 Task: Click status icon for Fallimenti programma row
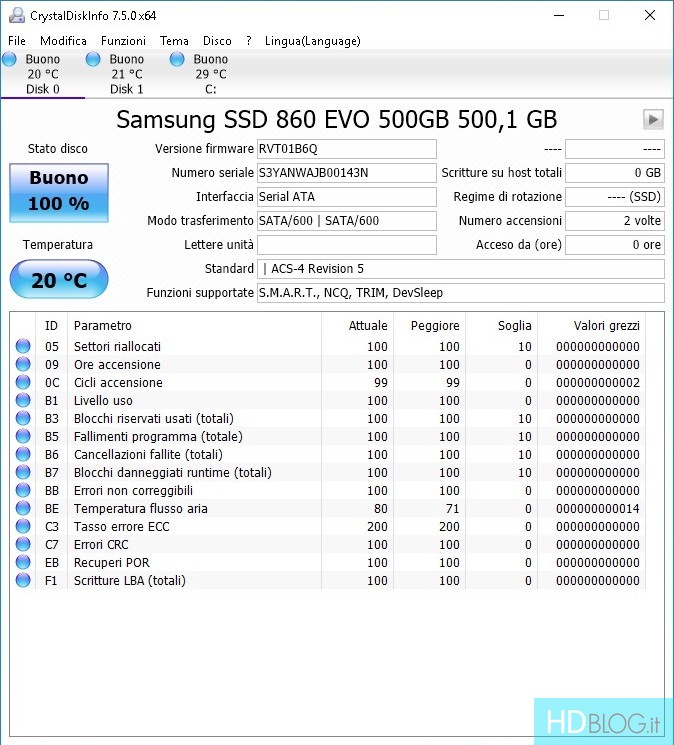click(x=23, y=436)
